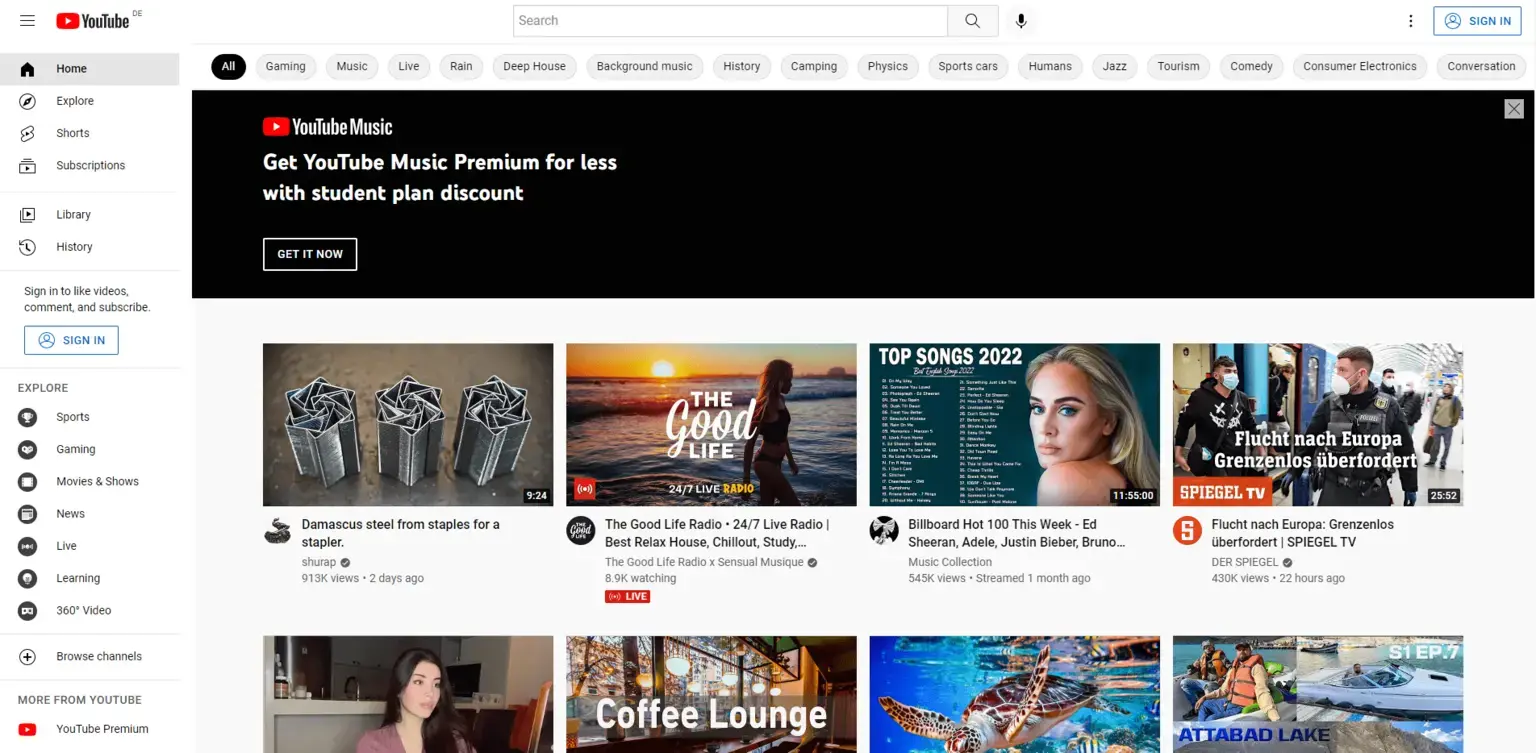Click the 360° Video icon

[x=27, y=610]
